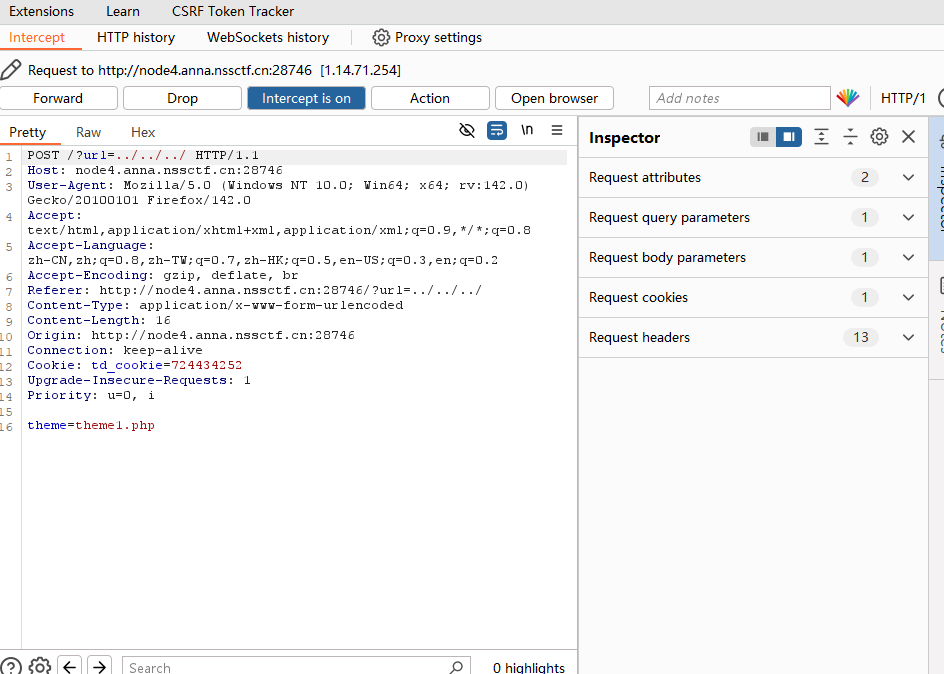Expand Request headers section

pos(908,337)
